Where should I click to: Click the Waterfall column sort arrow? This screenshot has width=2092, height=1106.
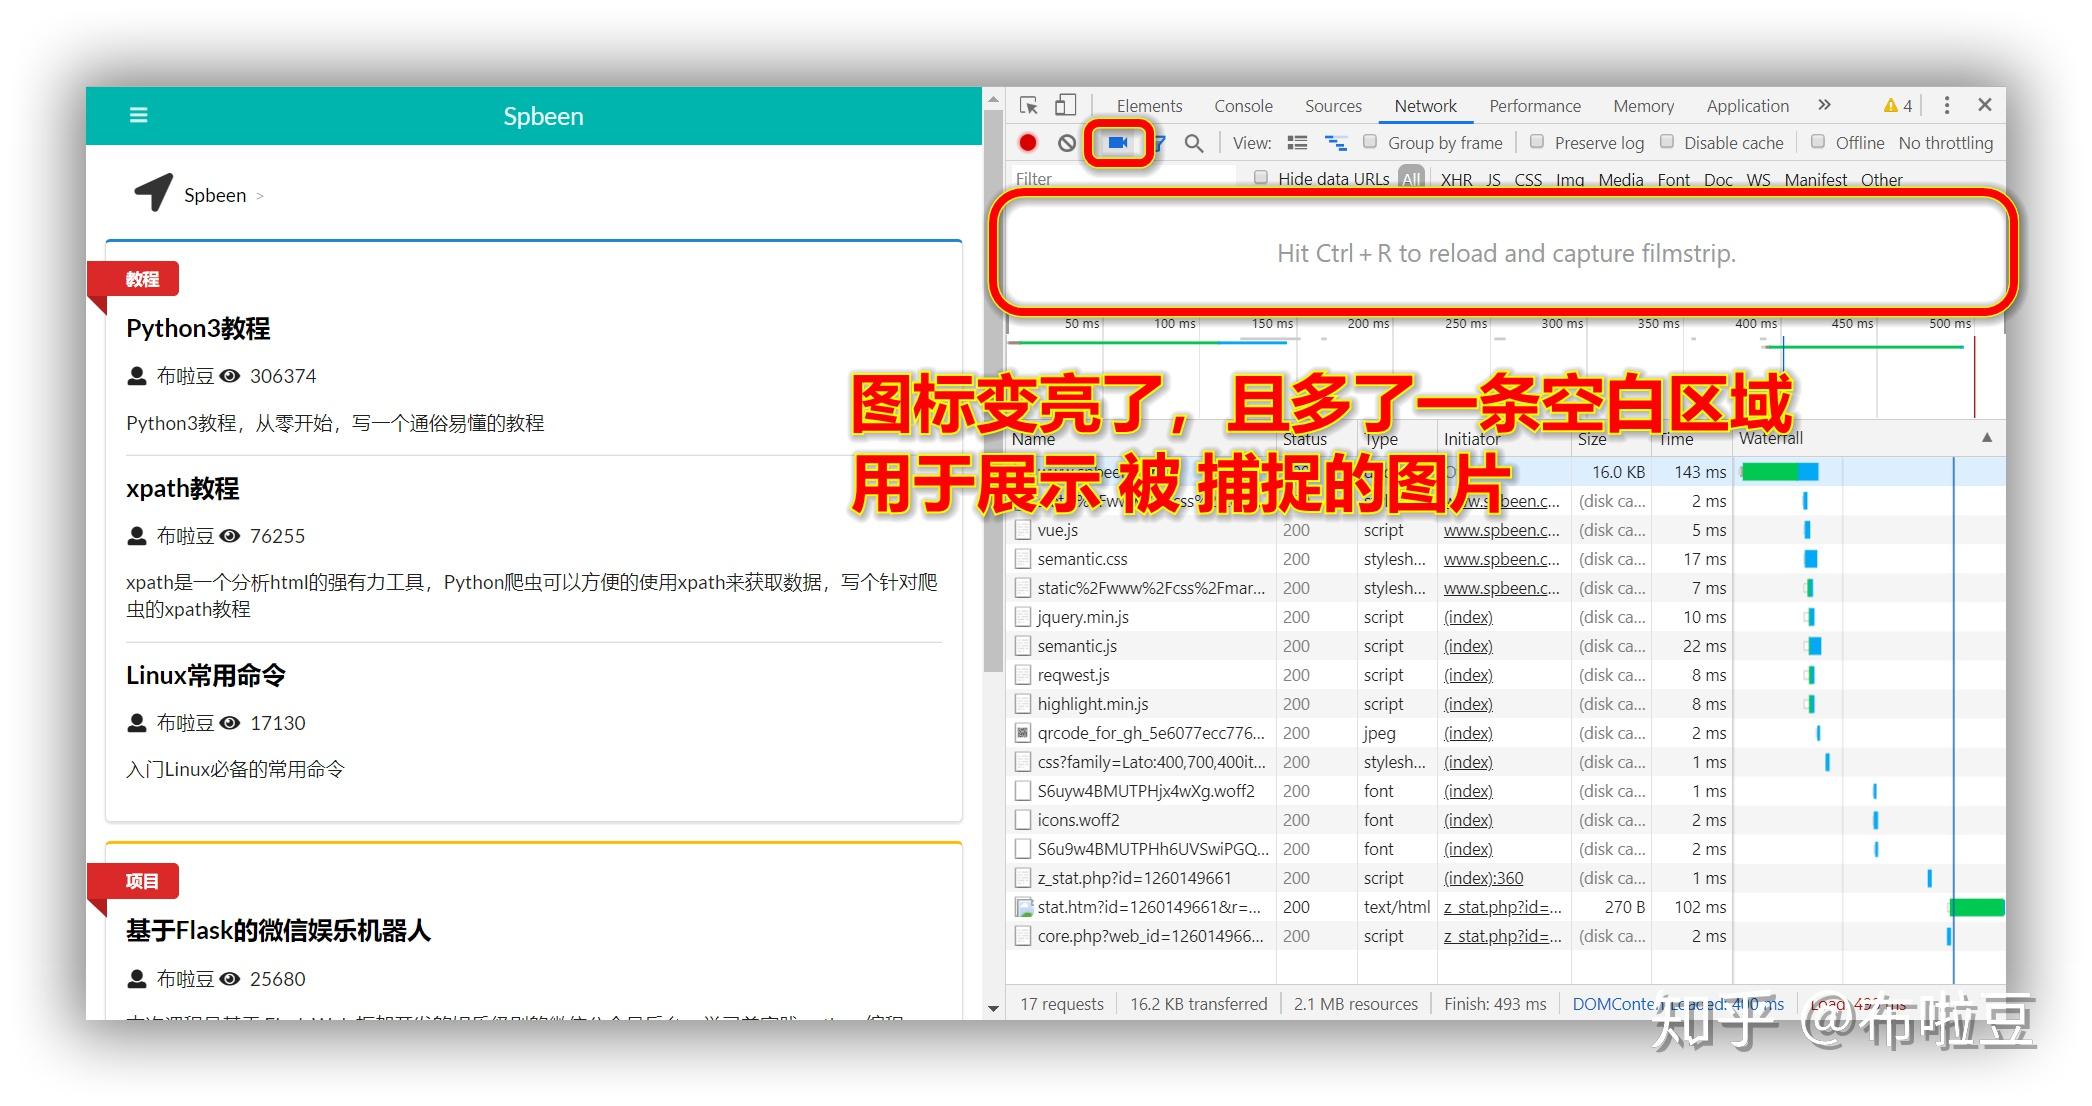click(1987, 438)
